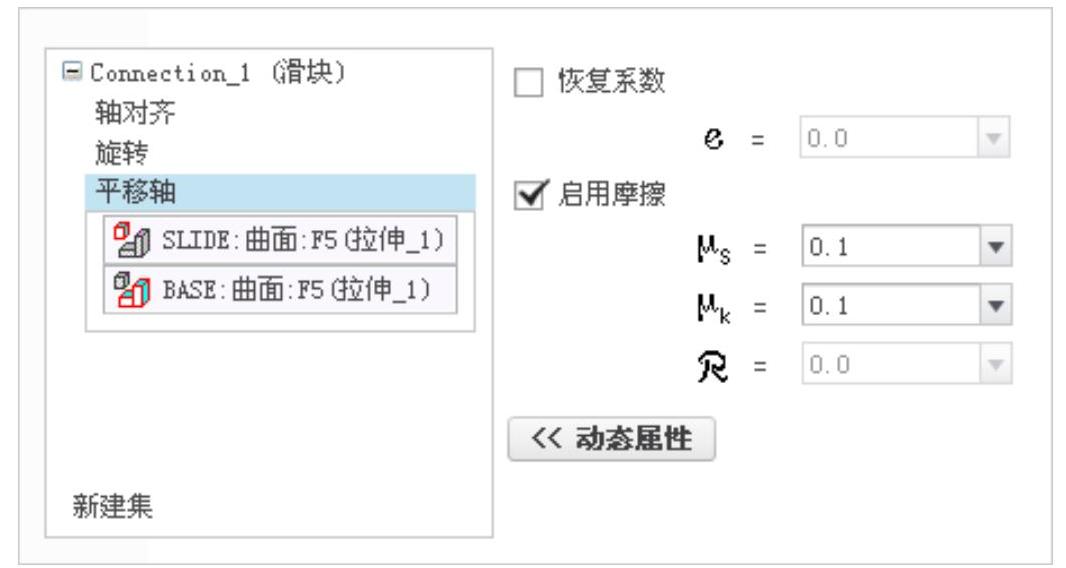Disable the 启用摩擦 checkbox
The height and width of the screenshot is (568, 1066).
point(530,195)
